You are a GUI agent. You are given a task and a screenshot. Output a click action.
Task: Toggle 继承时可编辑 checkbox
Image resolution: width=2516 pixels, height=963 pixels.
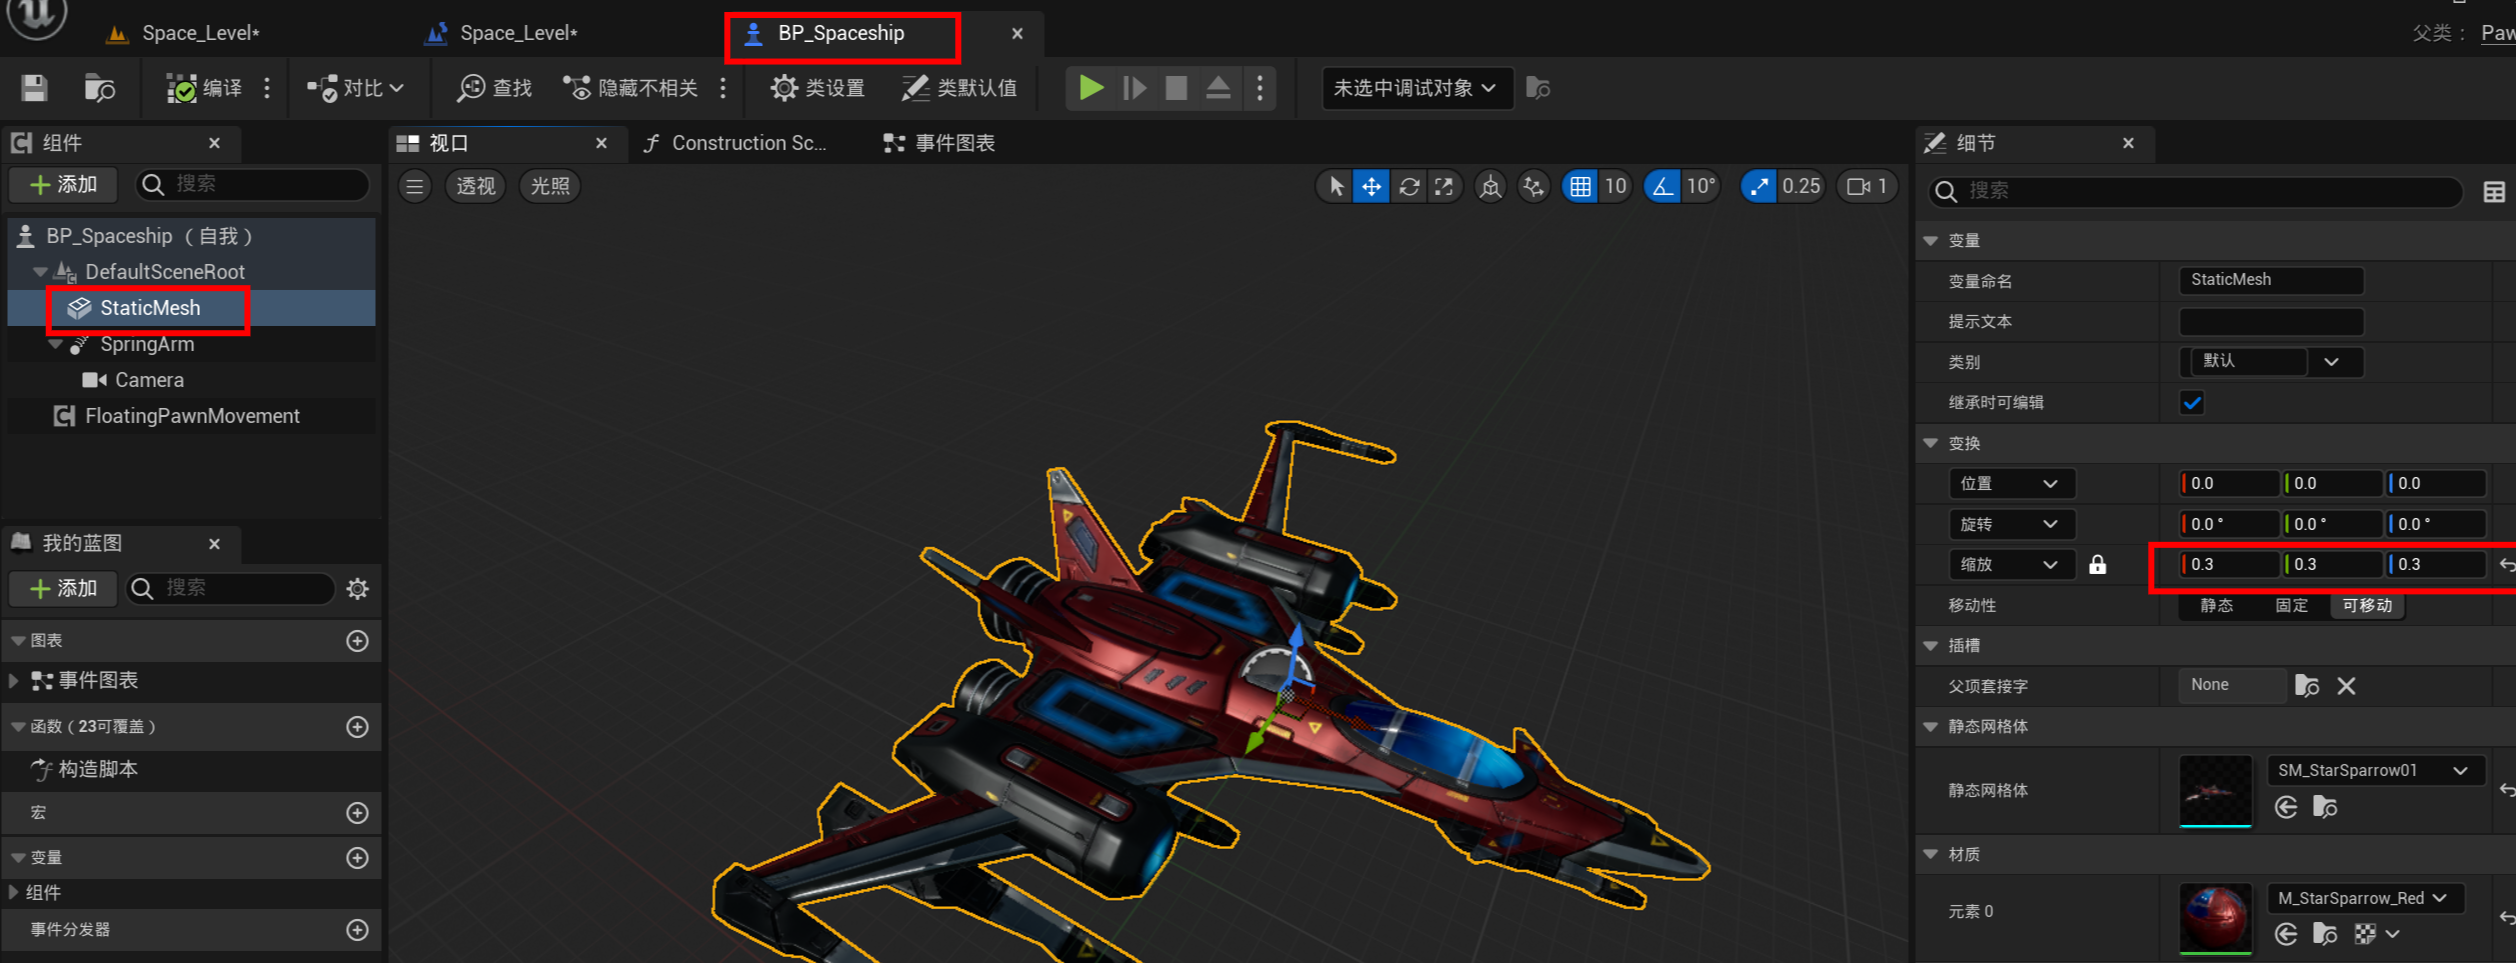tap(2192, 402)
